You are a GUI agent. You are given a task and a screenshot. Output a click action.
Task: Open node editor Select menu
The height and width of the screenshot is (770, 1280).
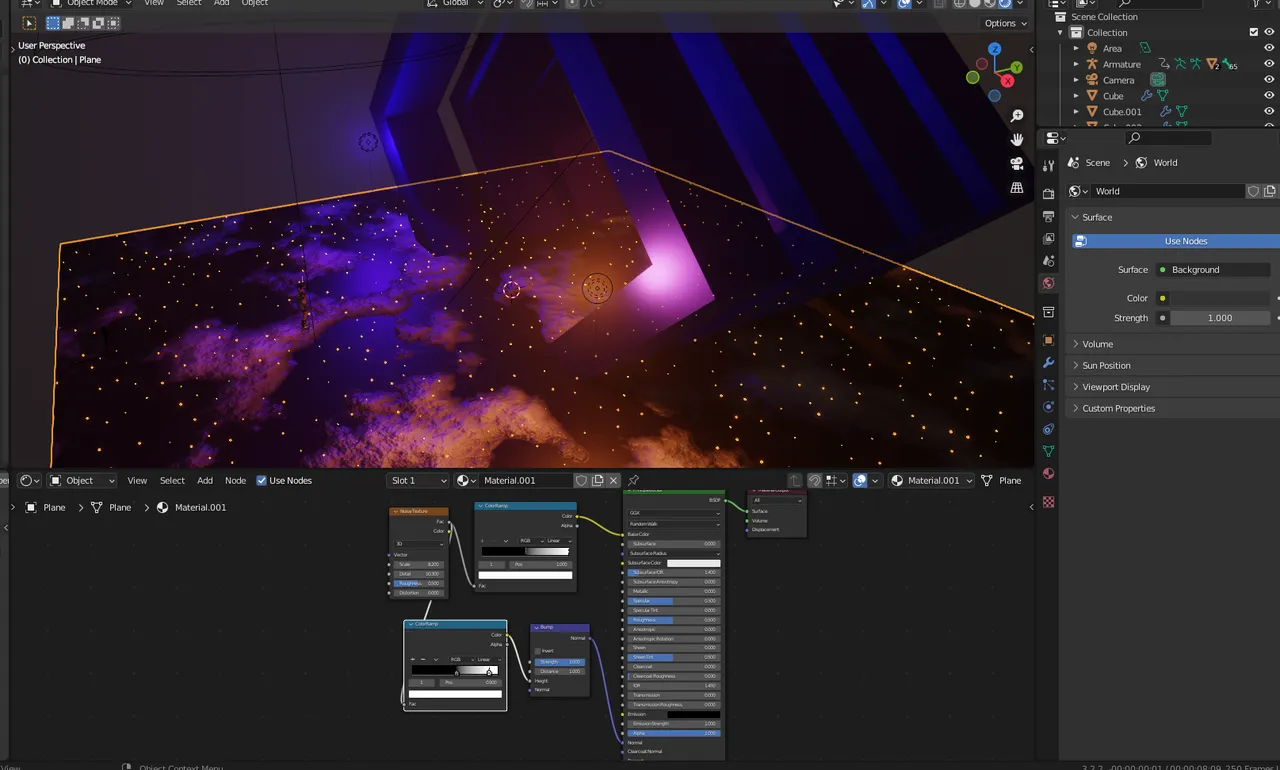172,481
